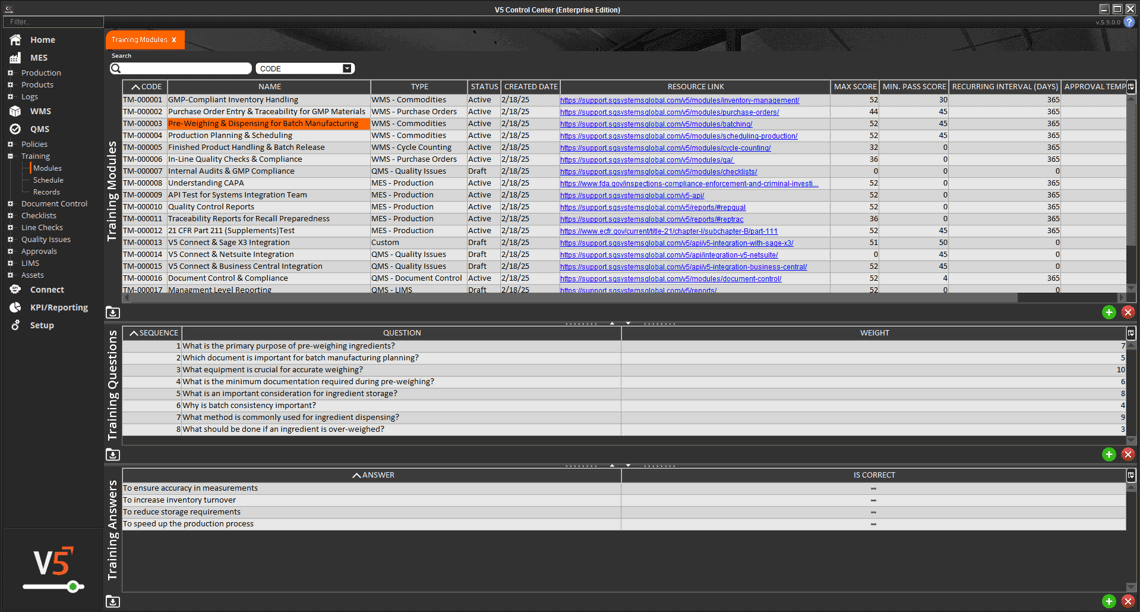Select the Modules item under Training
Viewport: 1140px width, 612px height.
coord(47,168)
